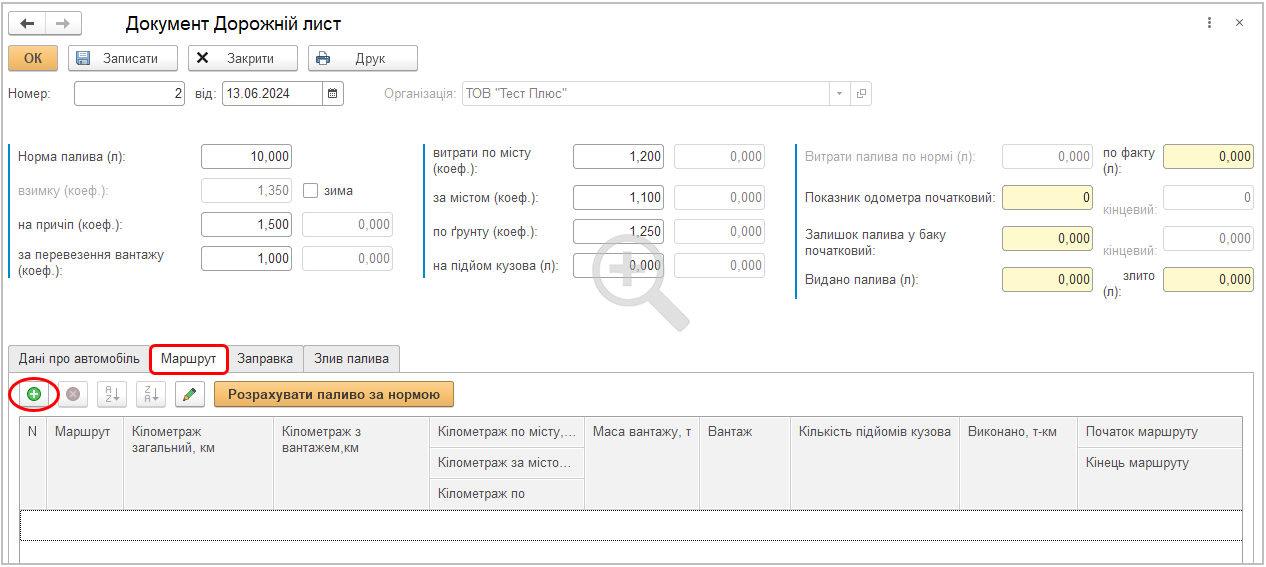Click the взимку coefficient field 1,350

(x=247, y=190)
